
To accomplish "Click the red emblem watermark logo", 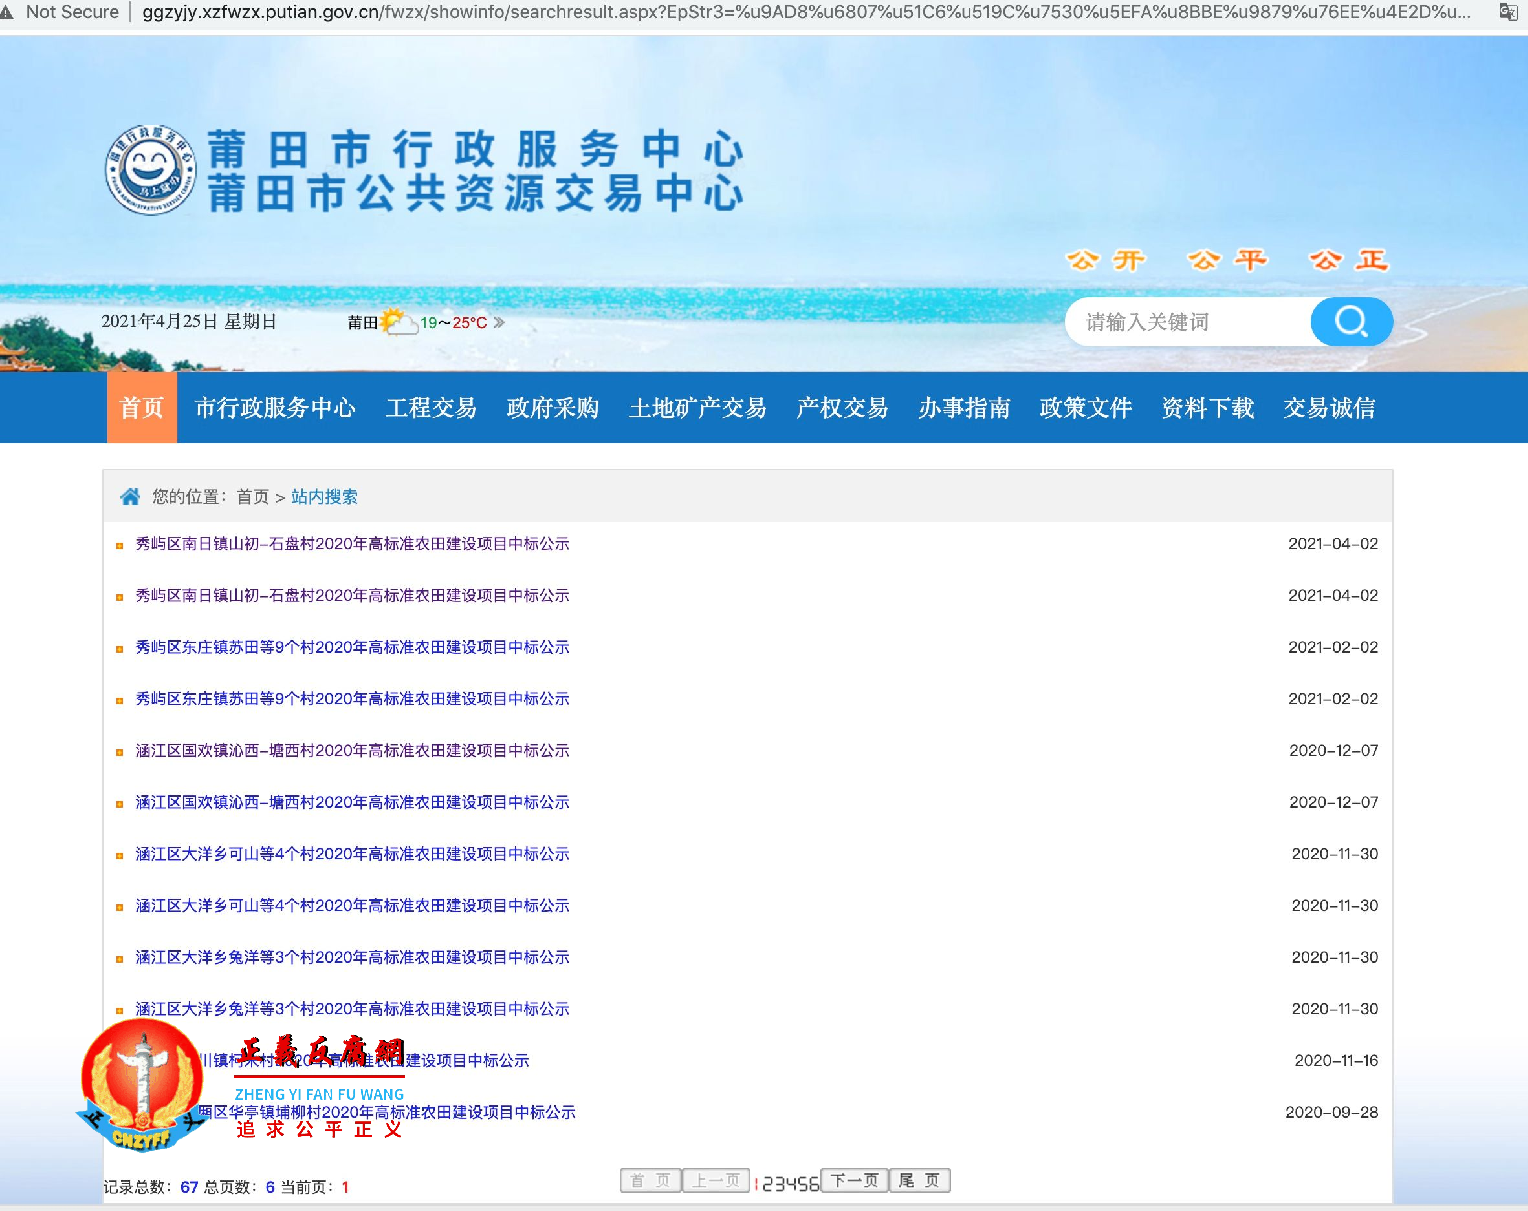I will click(x=141, y=1084).
